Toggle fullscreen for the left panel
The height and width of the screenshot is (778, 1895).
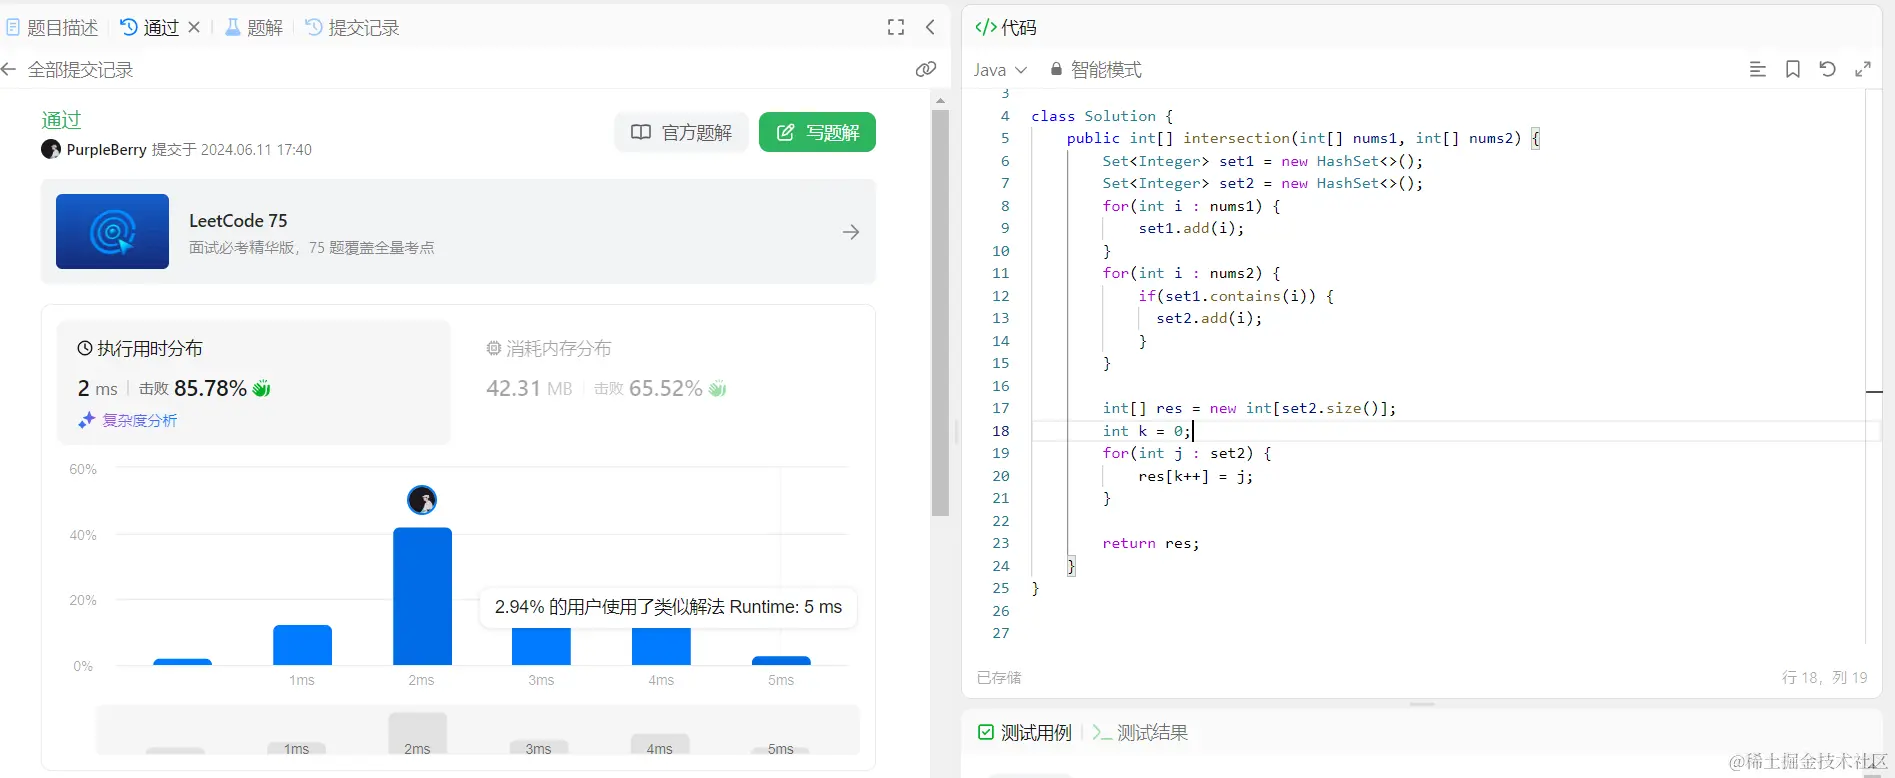896,27
